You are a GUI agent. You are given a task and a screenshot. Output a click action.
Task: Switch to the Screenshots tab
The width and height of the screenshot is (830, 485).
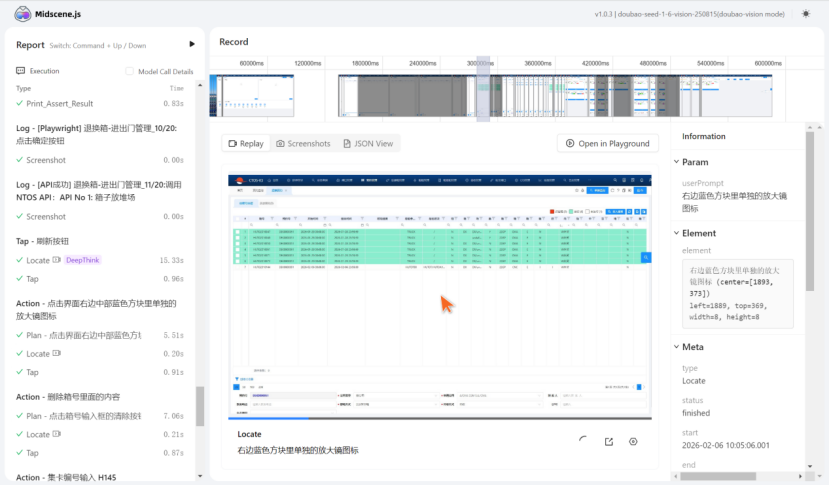(303, 143)
